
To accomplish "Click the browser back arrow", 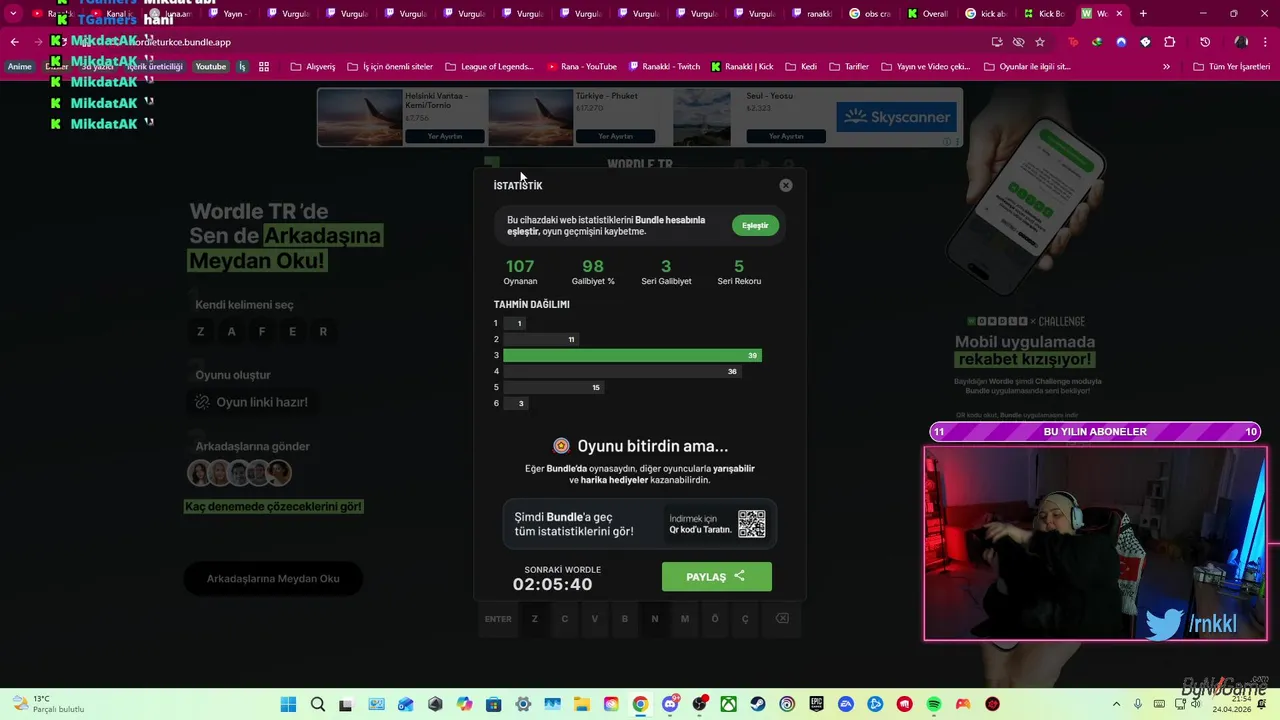I will (x=14, y=42).
